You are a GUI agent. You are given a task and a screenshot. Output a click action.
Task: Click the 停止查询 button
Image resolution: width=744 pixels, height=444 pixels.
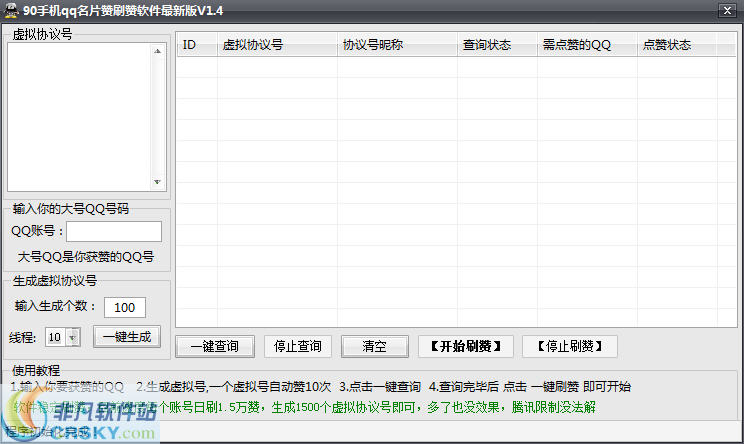pyautogui.click(x=298, y=346)
